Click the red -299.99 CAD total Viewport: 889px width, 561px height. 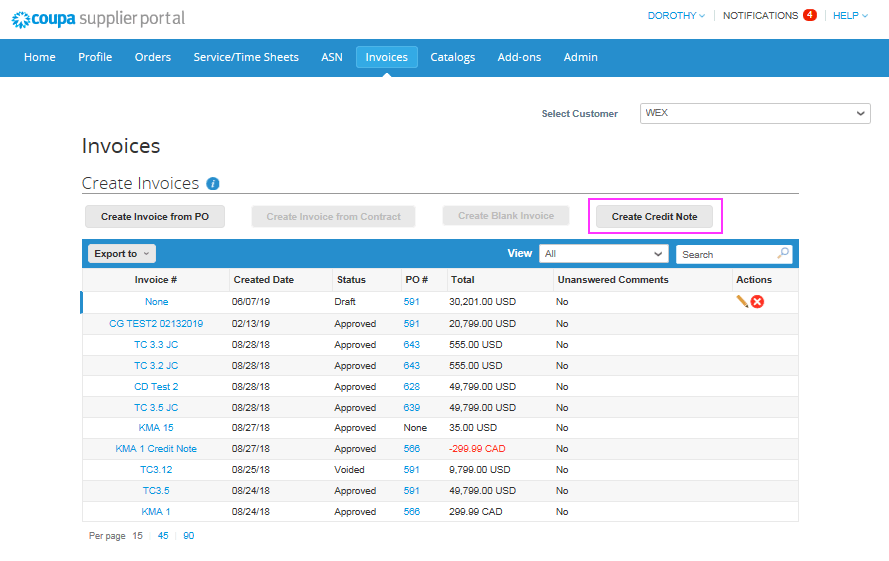[477, 449]
